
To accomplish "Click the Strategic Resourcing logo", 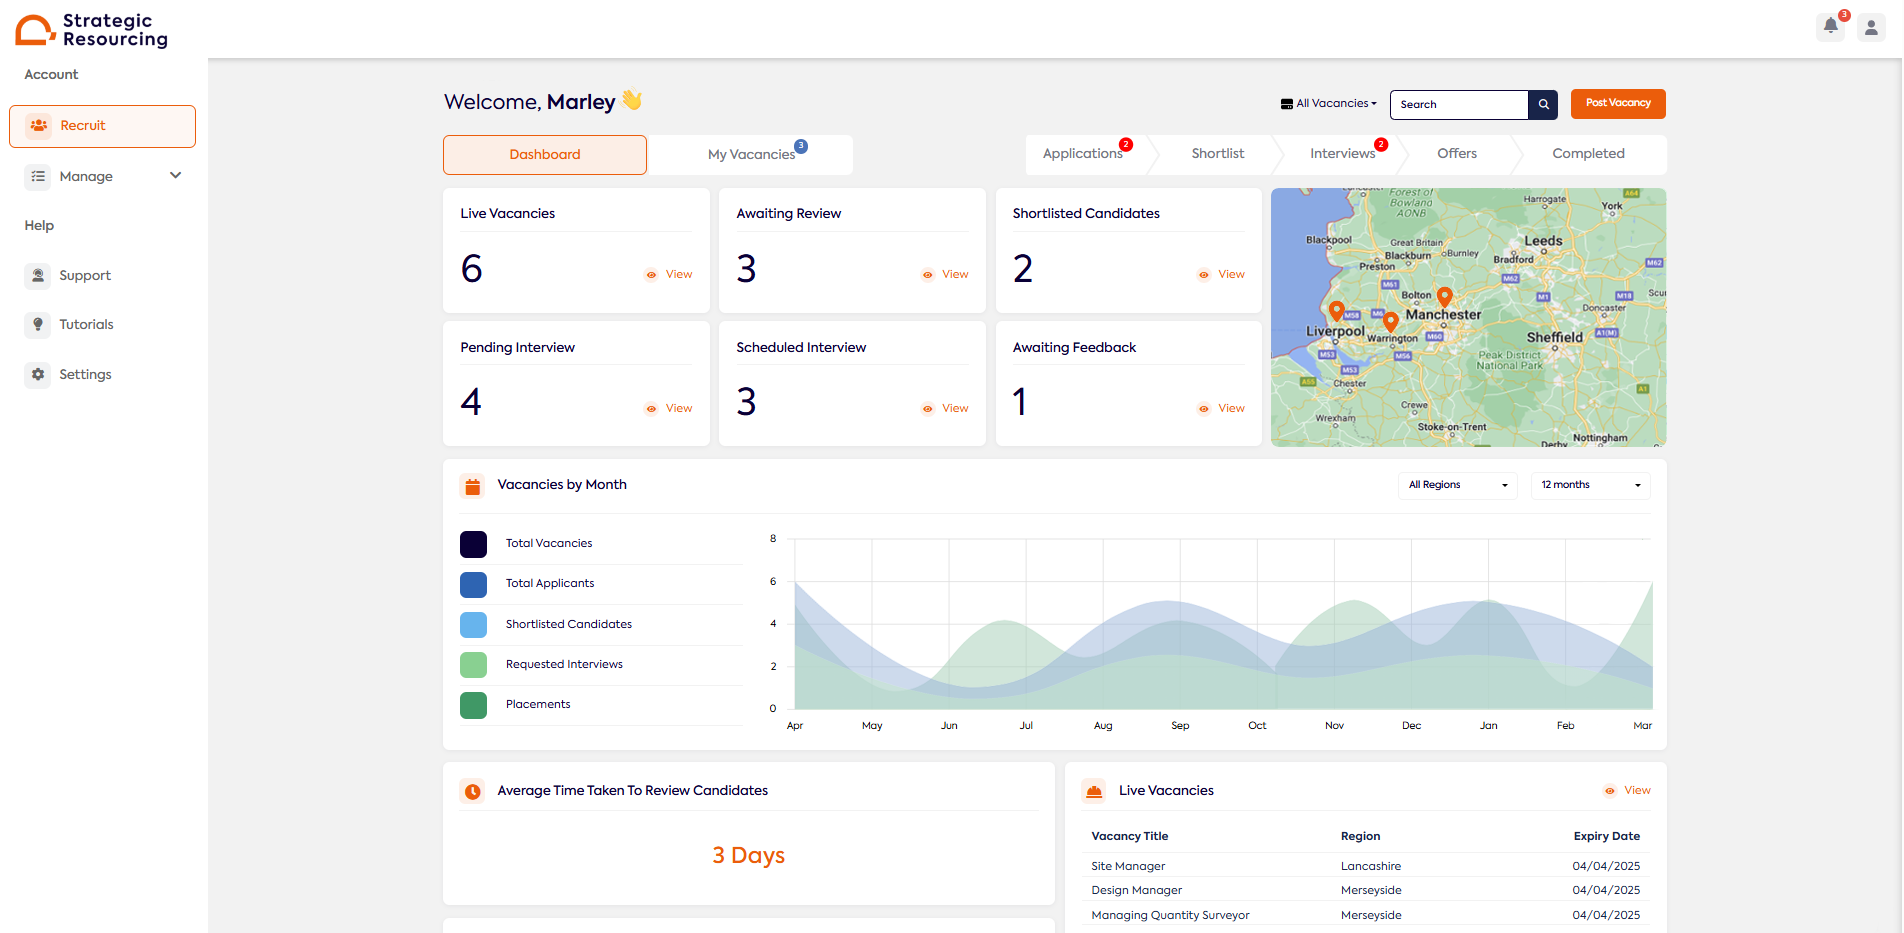I will [91, 30].
